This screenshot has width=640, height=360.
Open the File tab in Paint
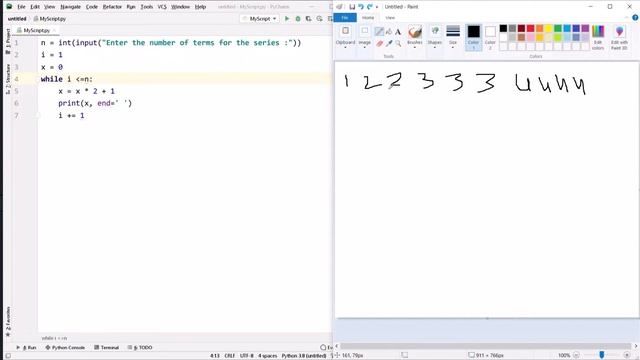pyautogui.click(x=345, y=18)
